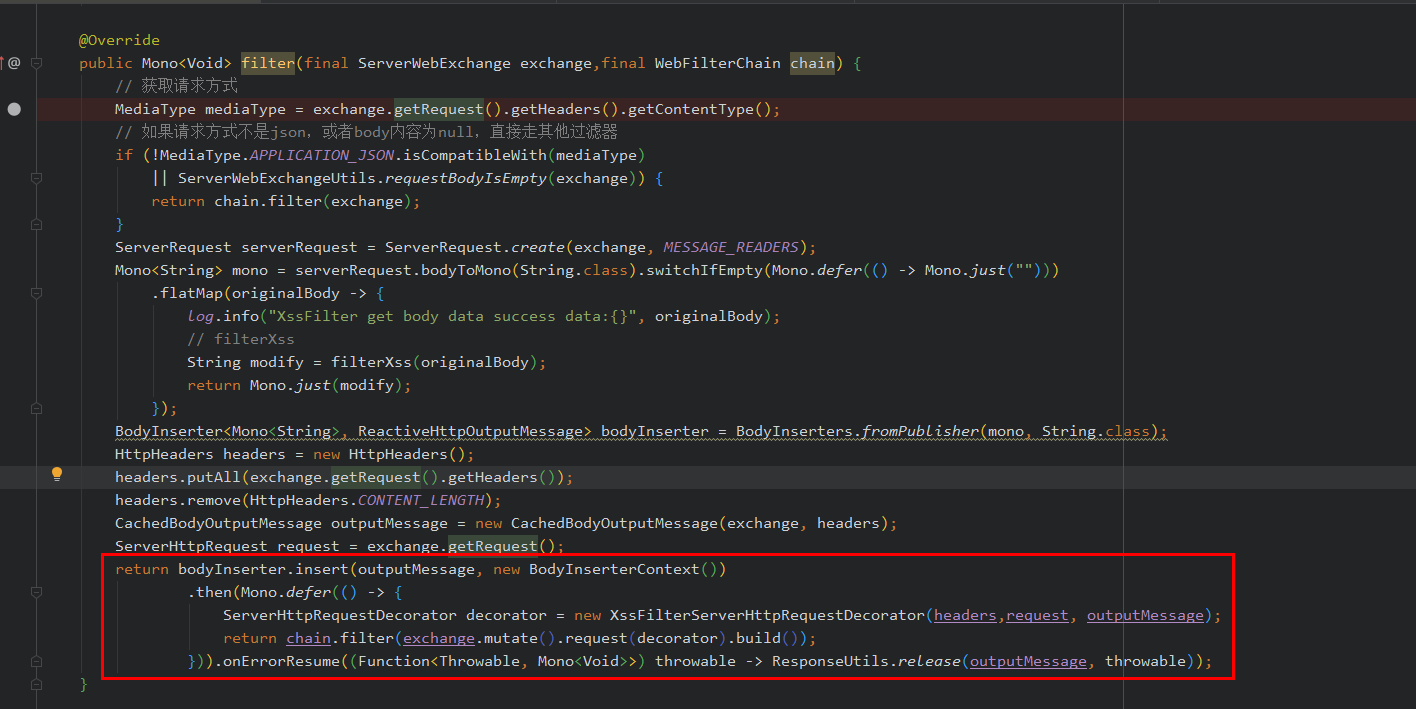The height and width of the screenshot is (709, 1416).
Task: Click requestBodyIsEmpty method call
Action: pyautogui.click(x=466, y=178)
